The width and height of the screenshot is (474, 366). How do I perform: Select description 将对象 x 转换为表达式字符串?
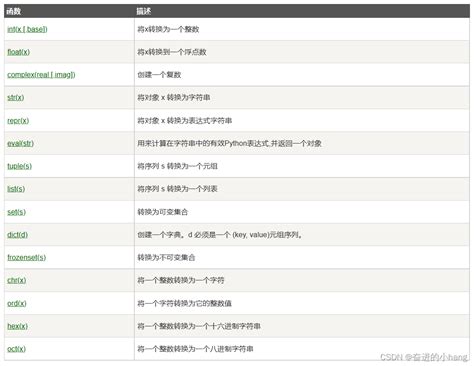coord(185,120)
